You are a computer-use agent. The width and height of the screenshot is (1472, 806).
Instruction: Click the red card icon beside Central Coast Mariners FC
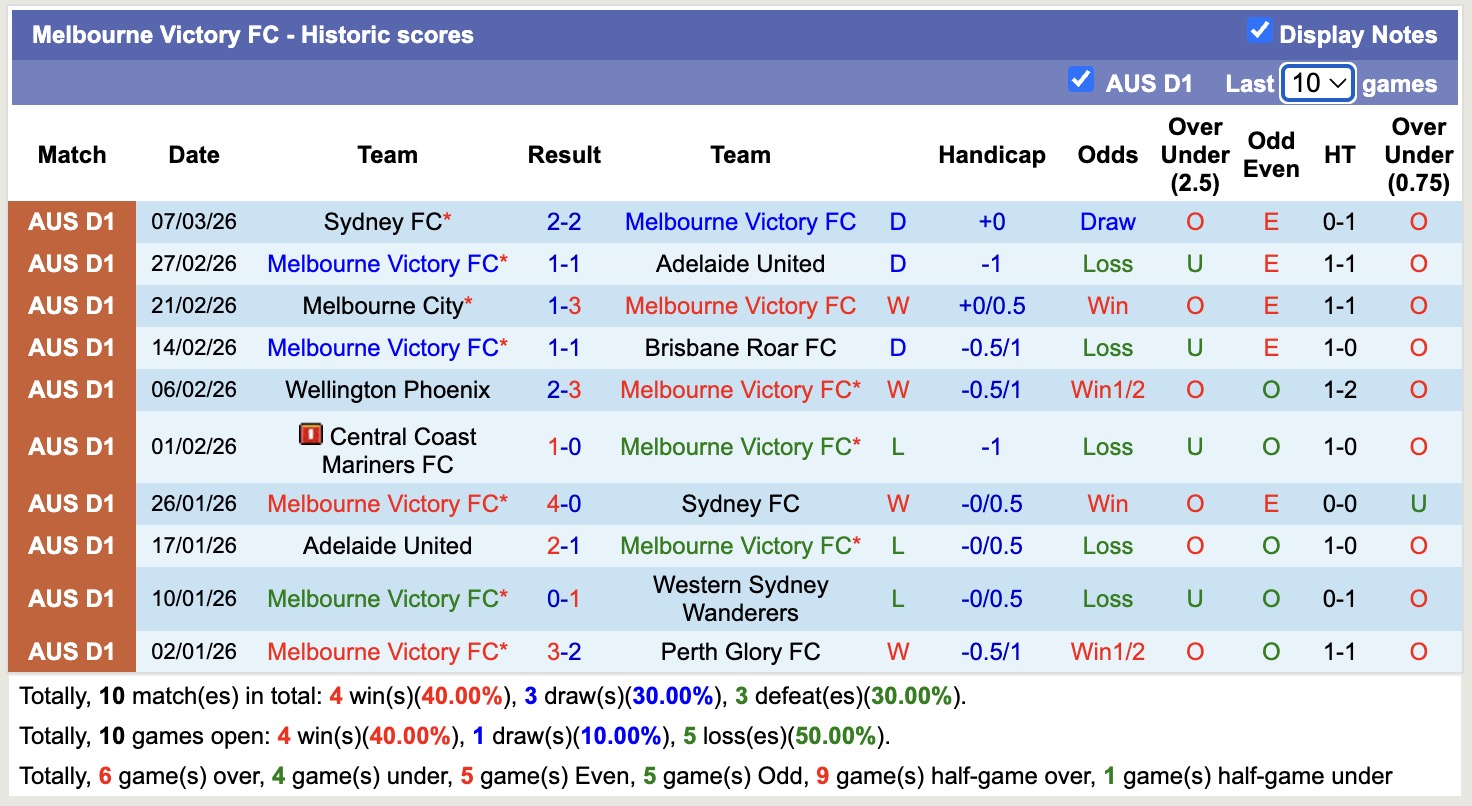tap(313, 435)
